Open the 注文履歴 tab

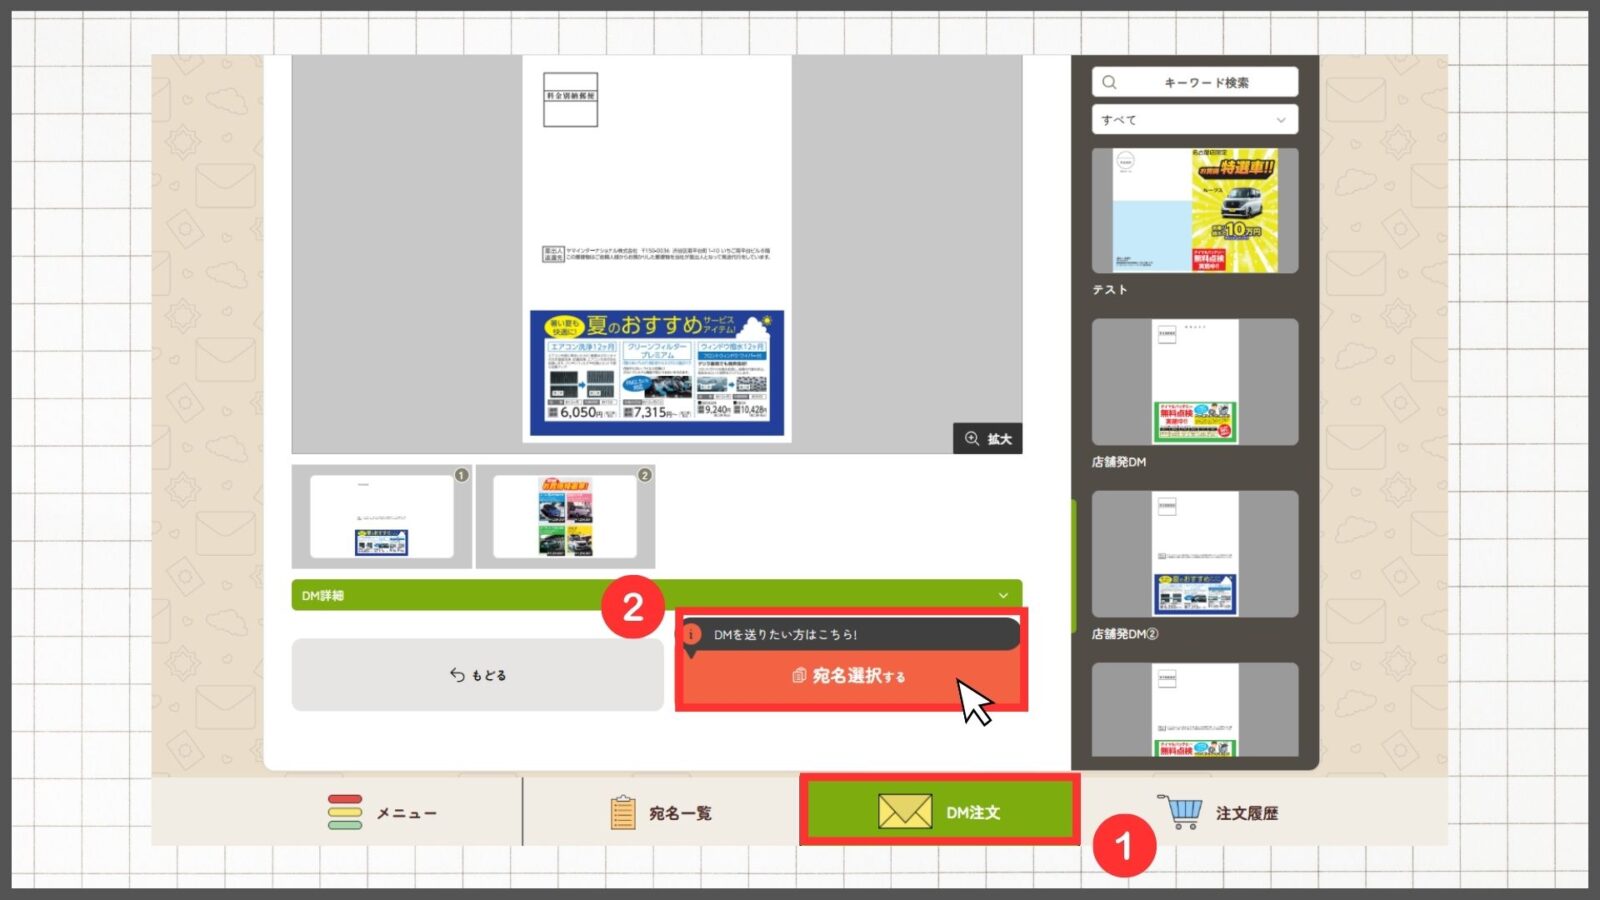(1245, 813)
